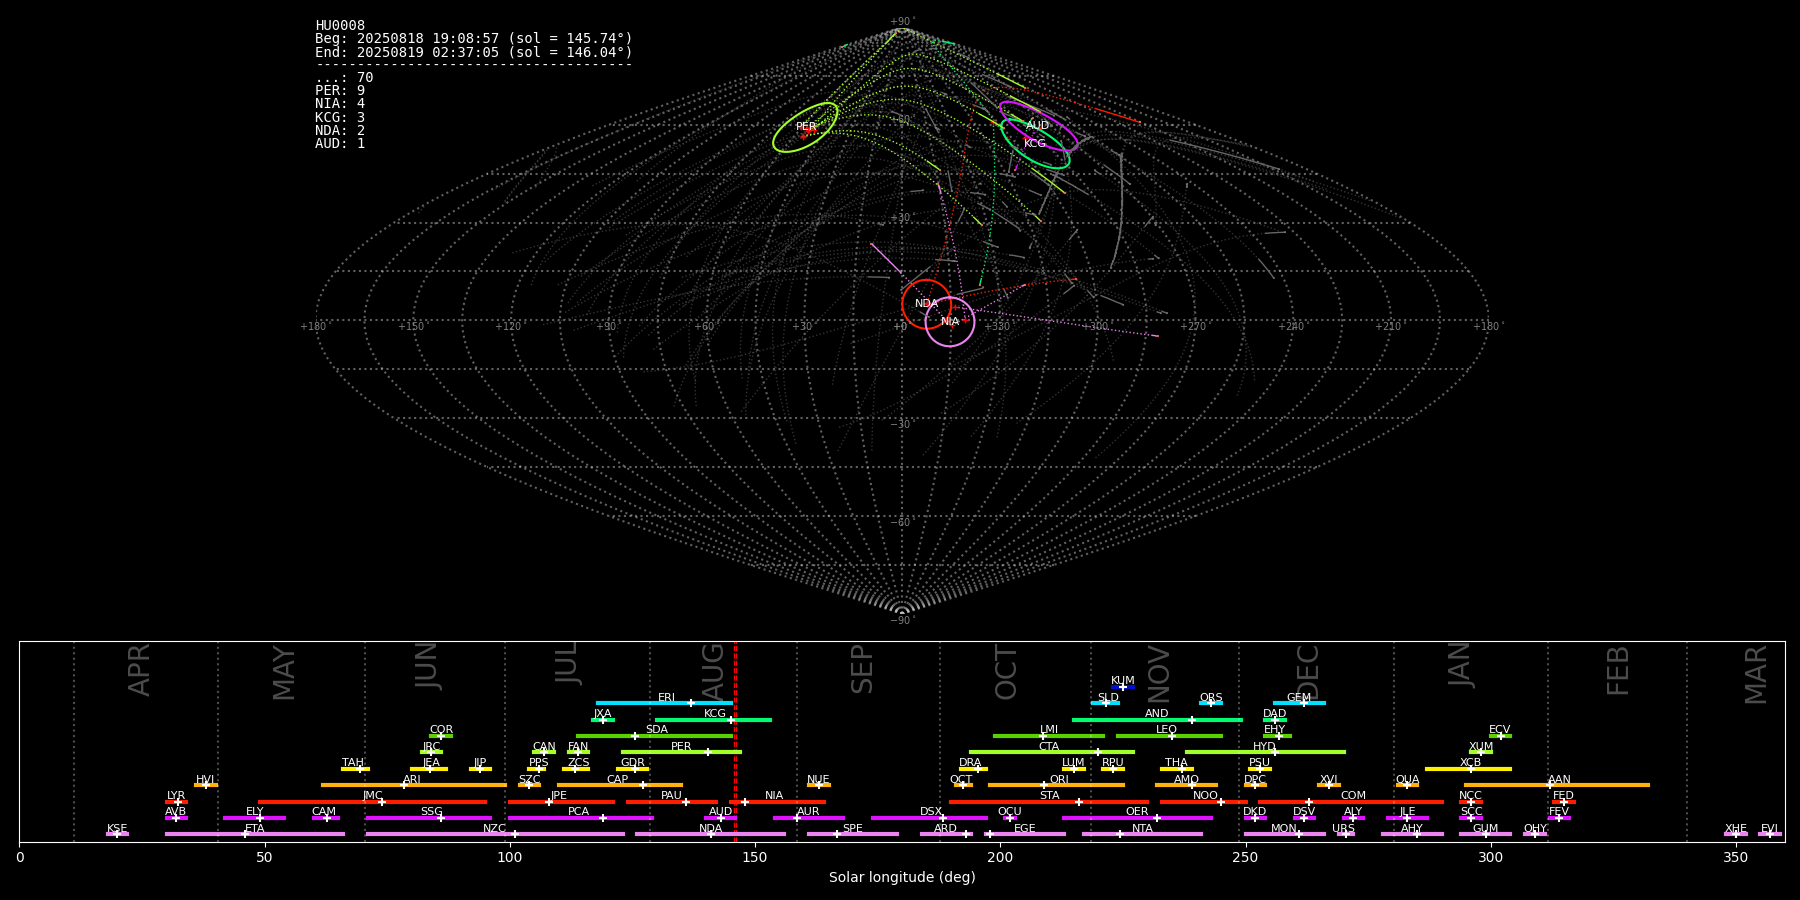Viewport: 1800px width, 900px height.
Task: Click the 'NDA: 2' count entry
Action: click(340, 131)
